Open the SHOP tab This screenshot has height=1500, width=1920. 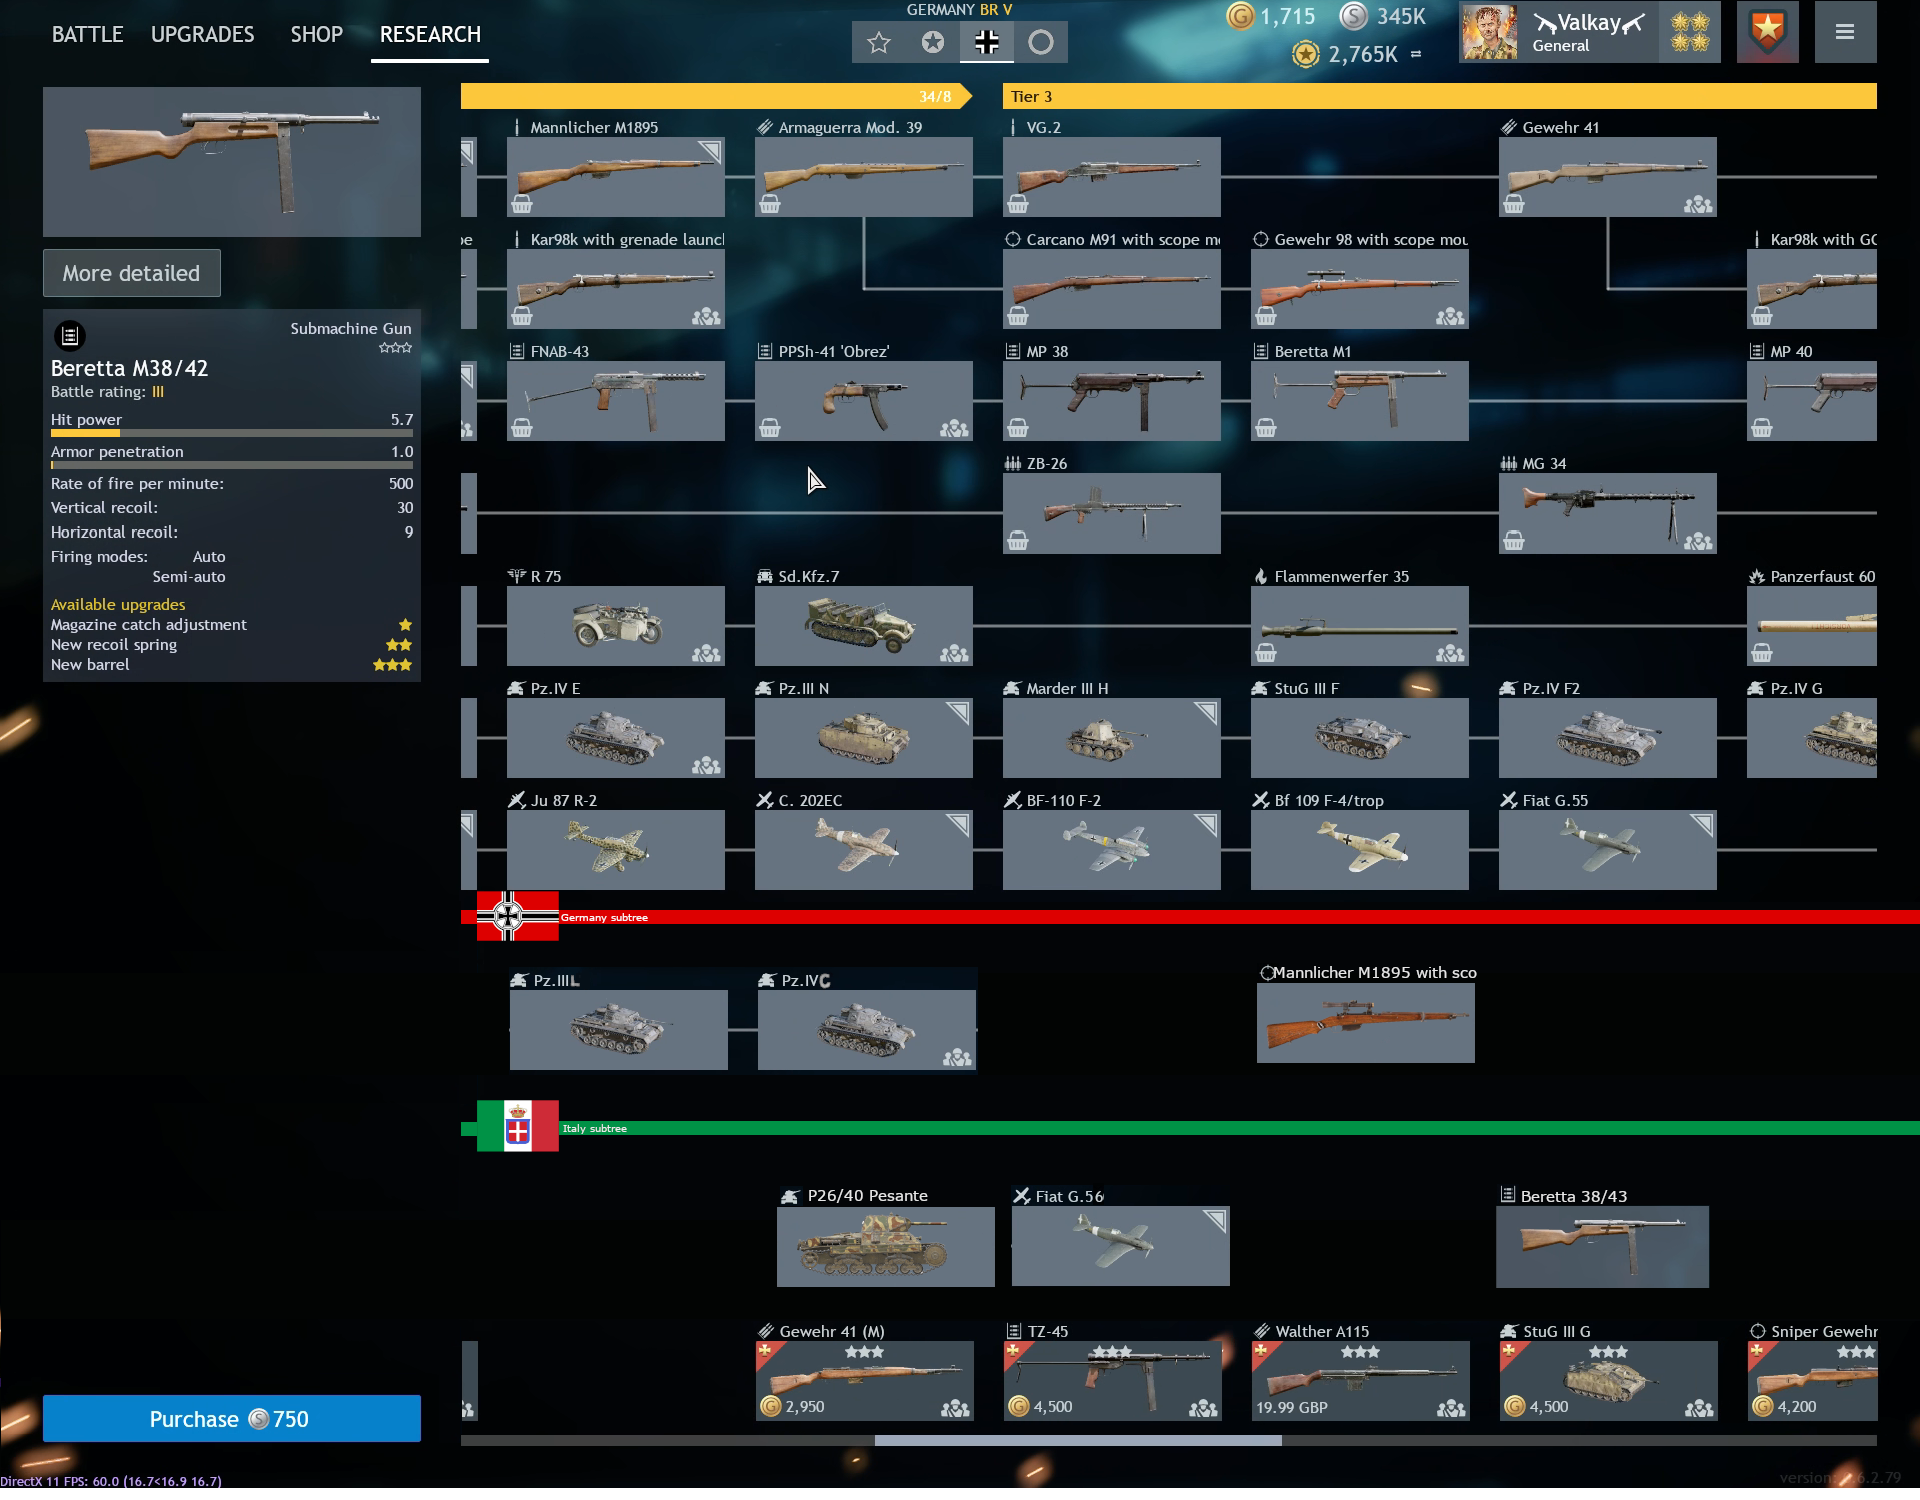pyautogui.click(x=316, y=34)
